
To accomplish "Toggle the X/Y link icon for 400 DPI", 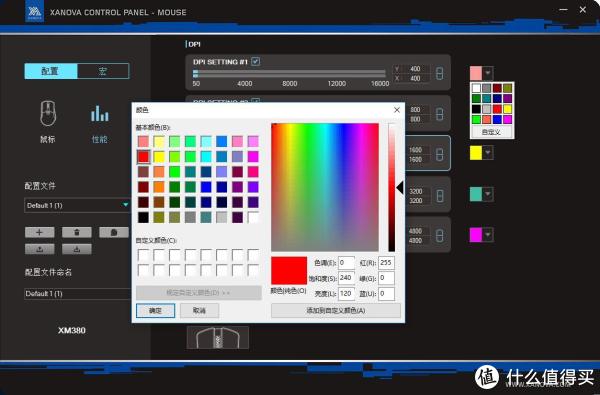I will click(x=440, y=73).
